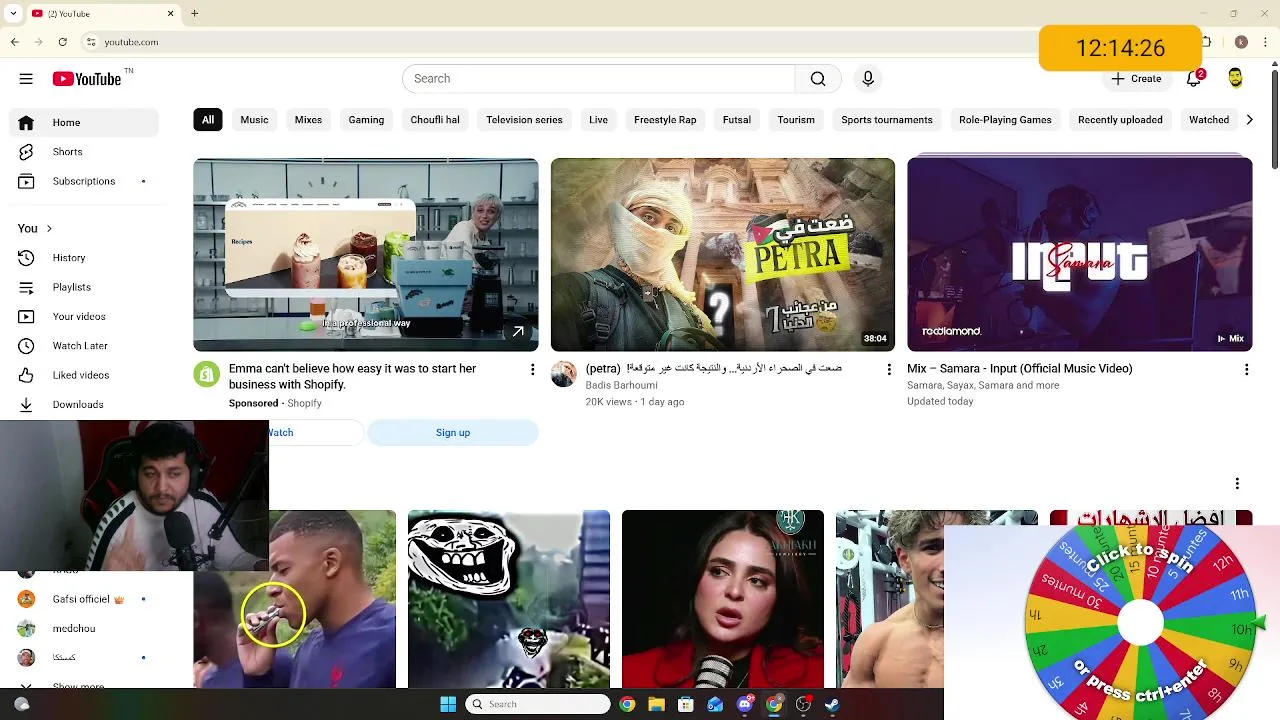The image size is (1280, 720).
Task: Click the youtube.com address bar
Action: point(560,42)
